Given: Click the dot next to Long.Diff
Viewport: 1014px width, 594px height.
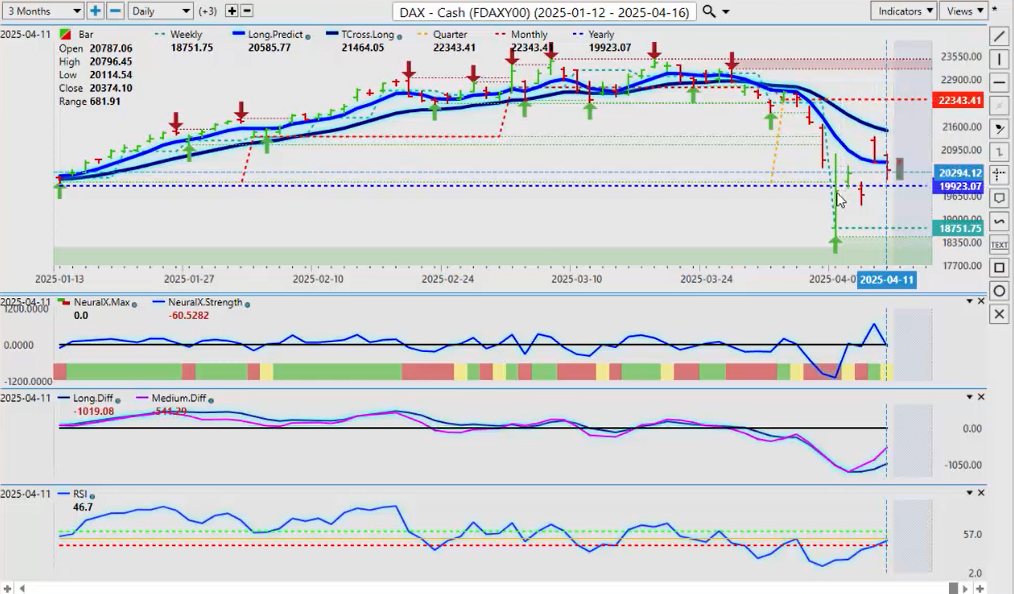Looking at the screenshot, I should (x=120, y=400).
